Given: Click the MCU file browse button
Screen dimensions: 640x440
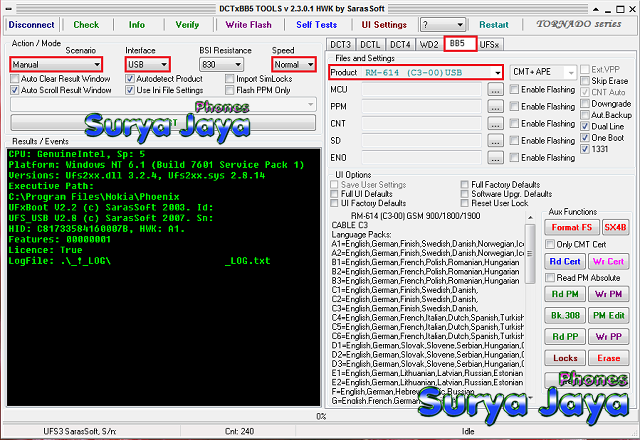Looking at the screenshot, I should pos(495,89).
